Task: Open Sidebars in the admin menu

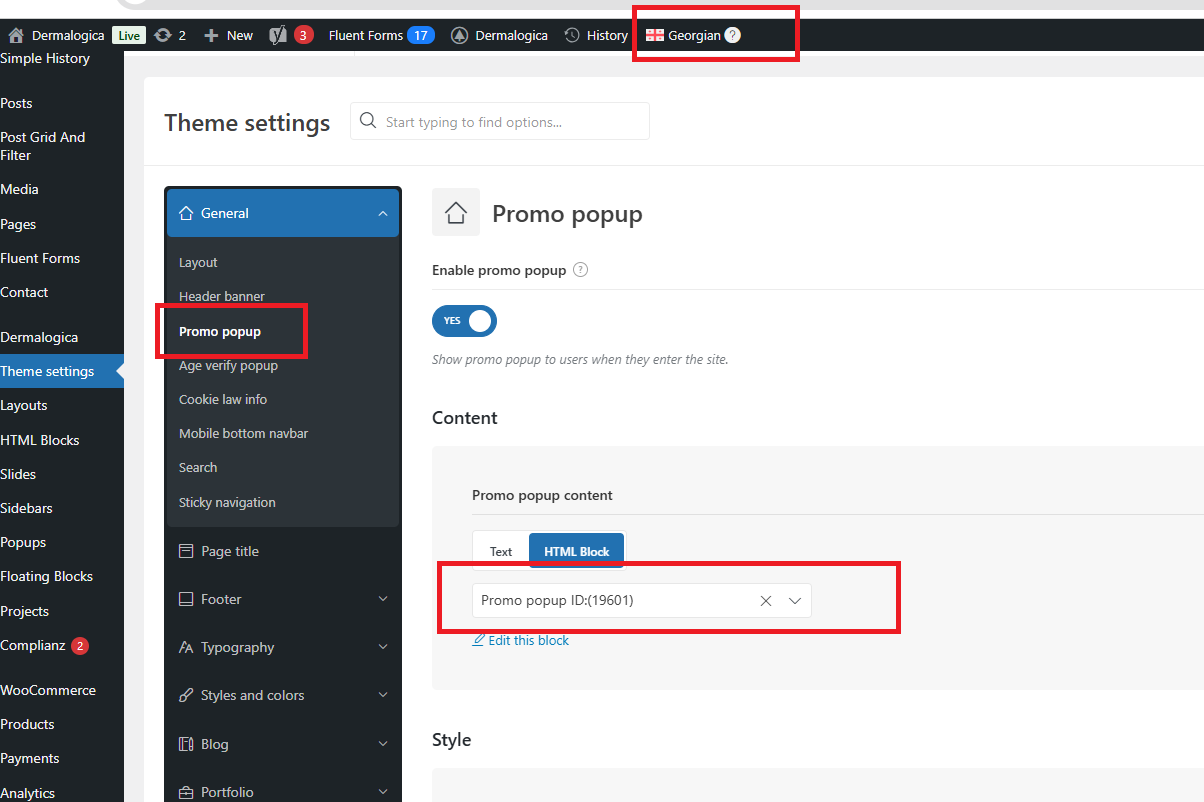Action: (26, 508)
